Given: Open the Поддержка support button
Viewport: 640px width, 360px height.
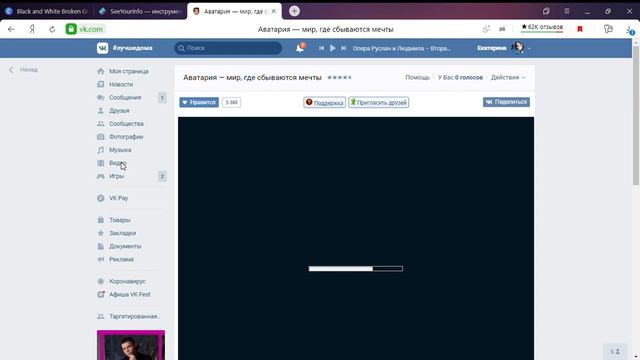Looking at the screenshot, I should click(x=324, y=102).
